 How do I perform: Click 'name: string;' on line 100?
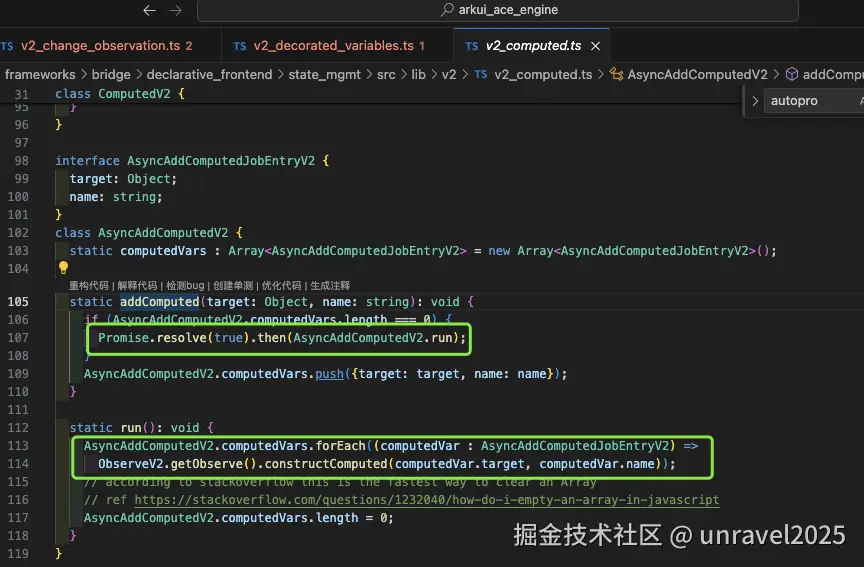click(x=116, y=197)
